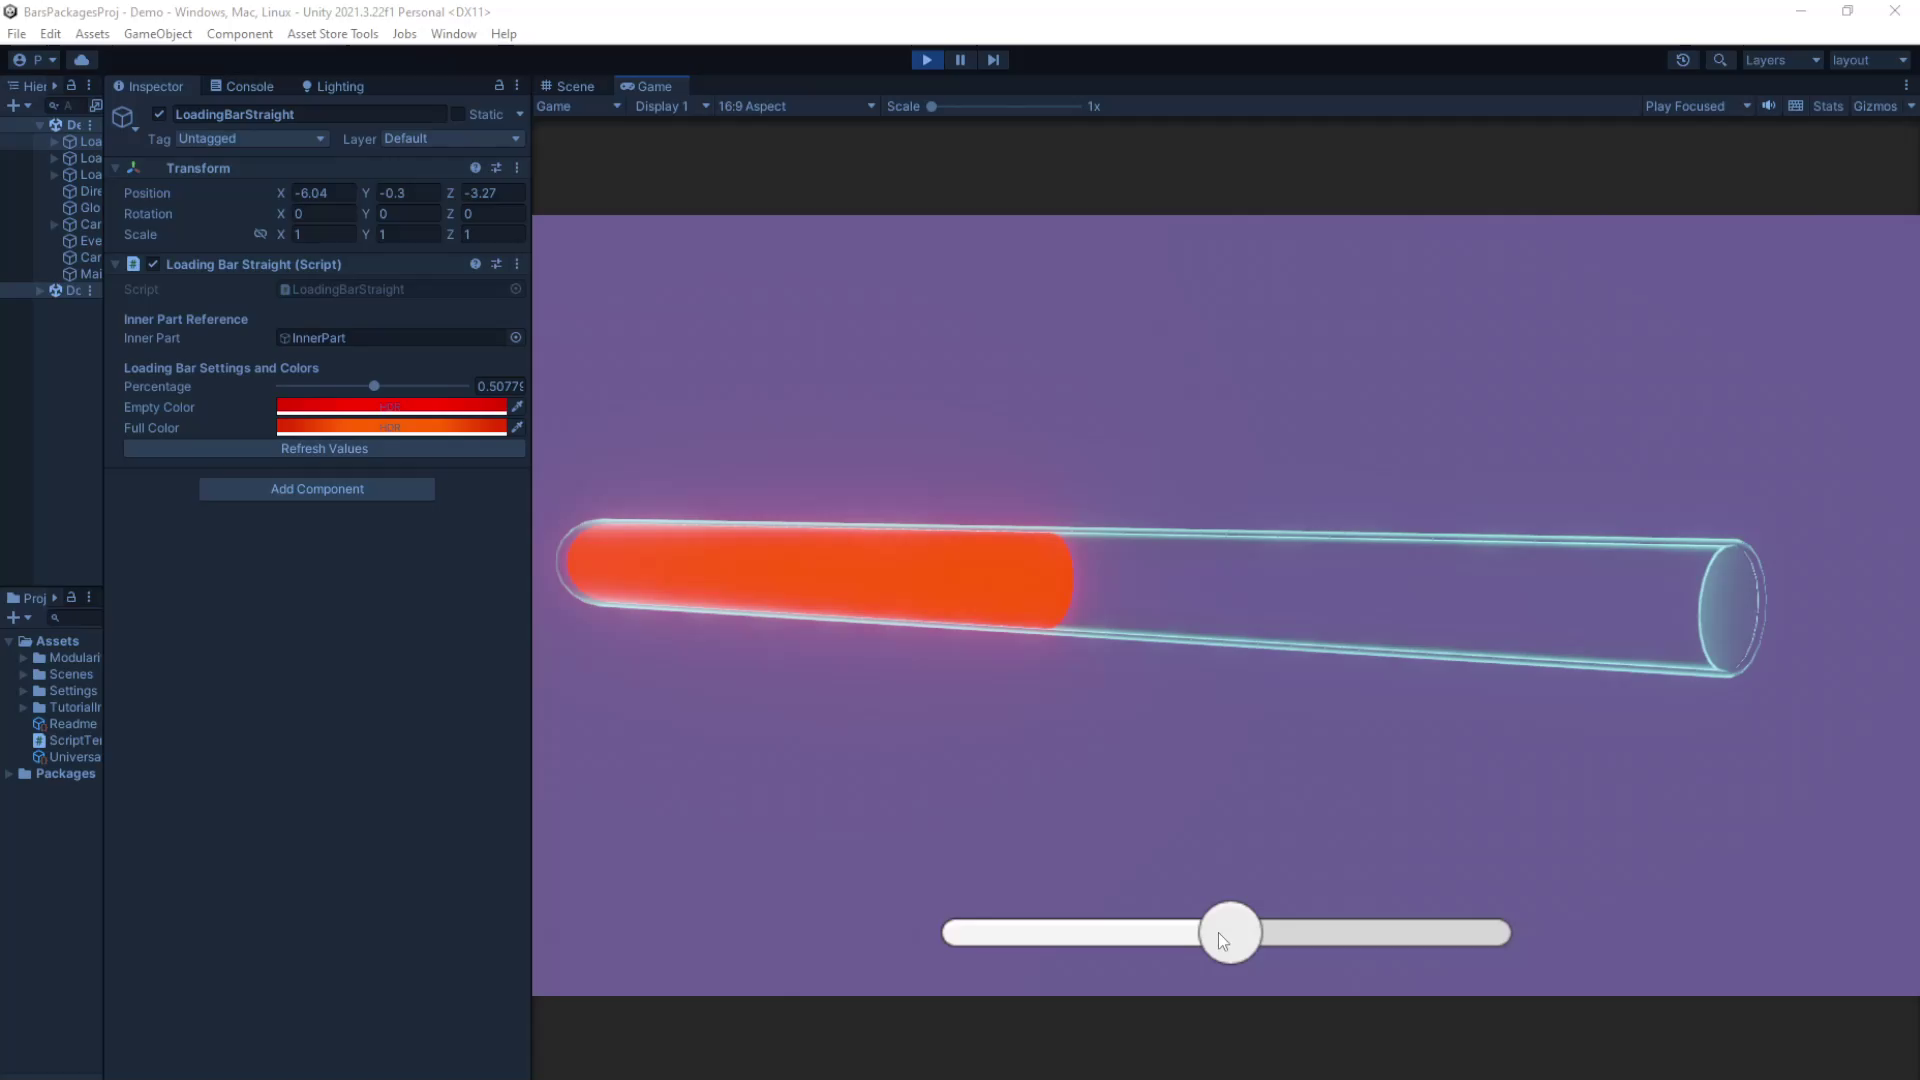
Task: Open the Tag dropdown showing Untagged
Action: click(252, 139)
